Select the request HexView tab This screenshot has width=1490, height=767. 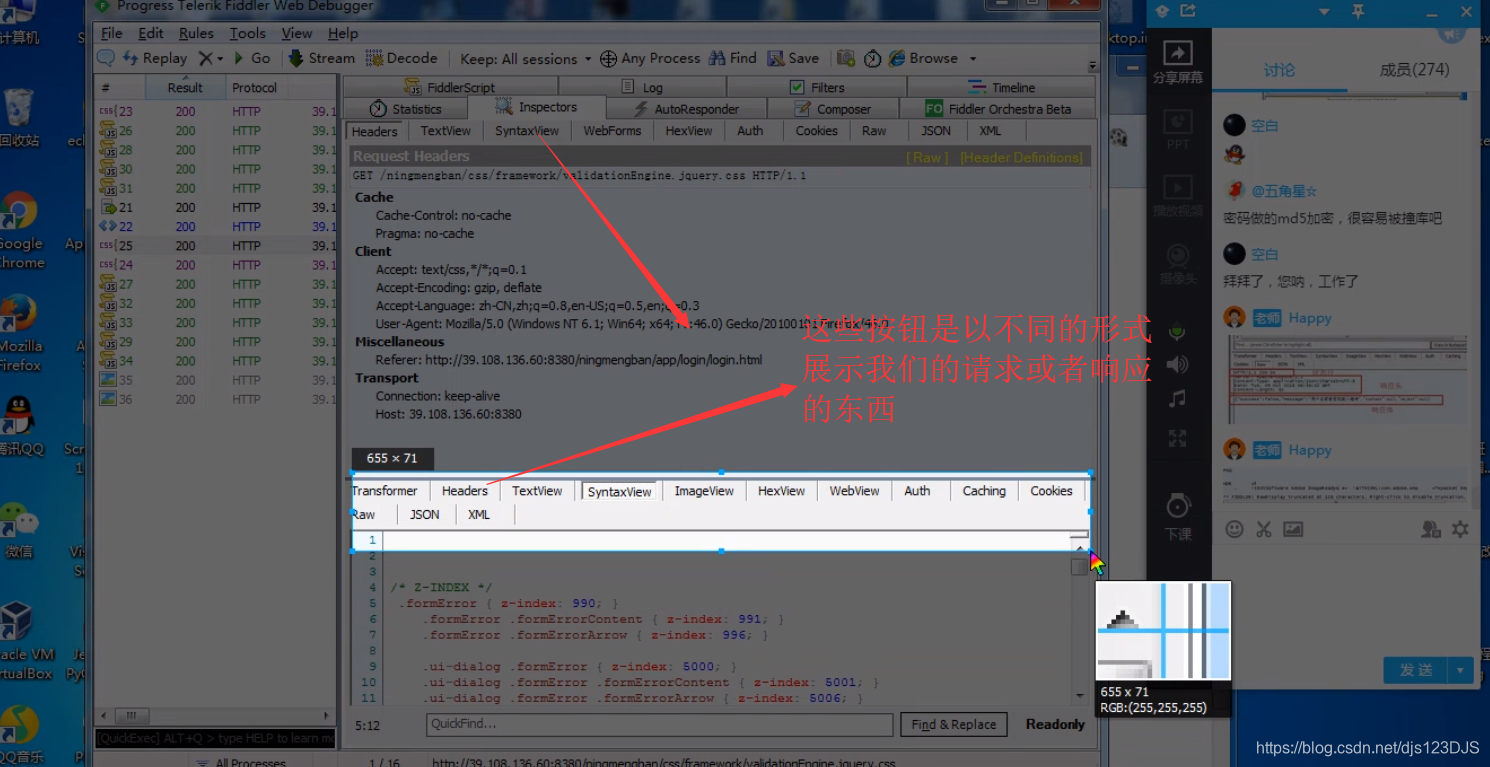pyautogui.click(x=689, y=131)
